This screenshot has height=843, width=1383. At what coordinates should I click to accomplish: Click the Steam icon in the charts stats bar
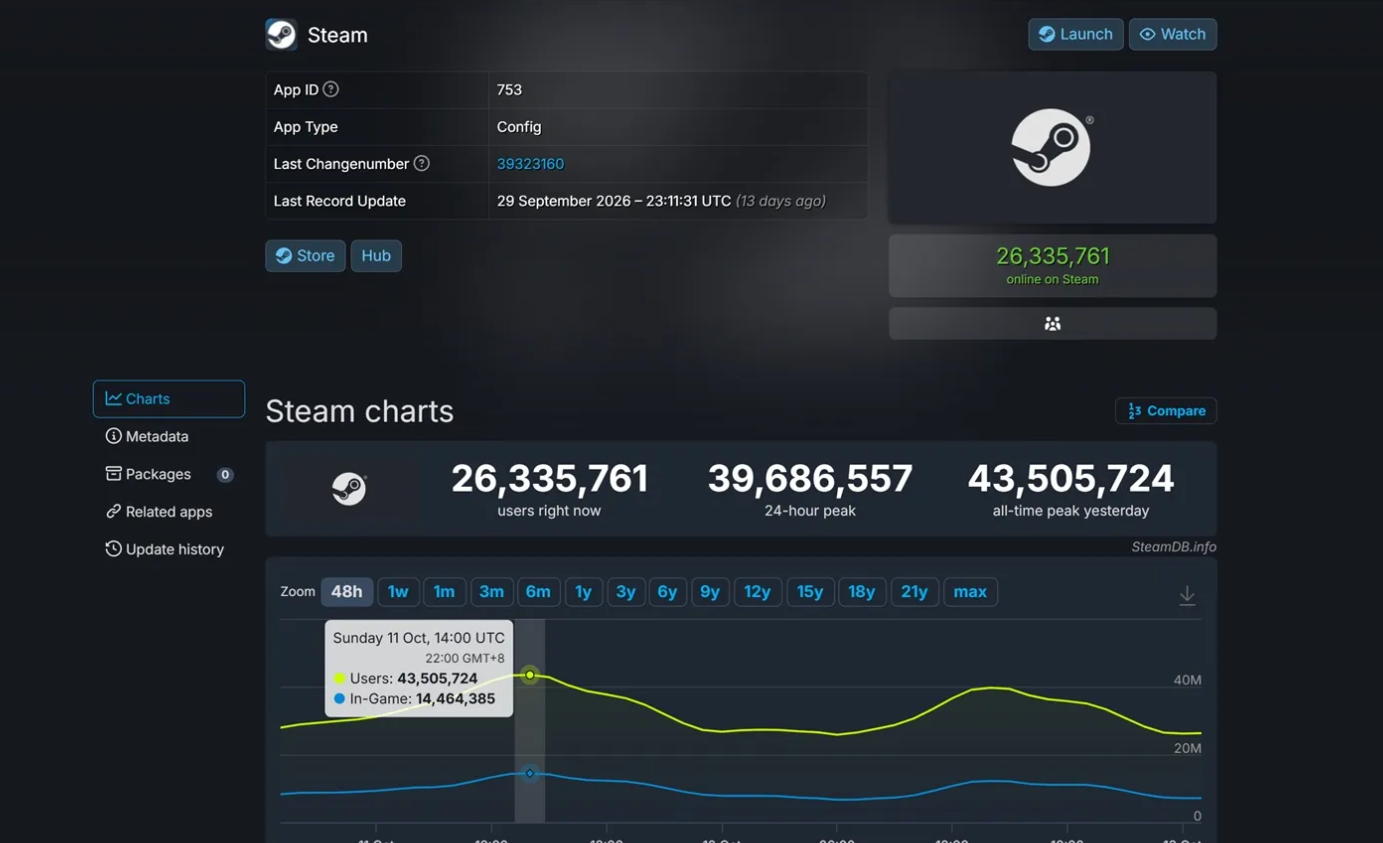point(349,488)
